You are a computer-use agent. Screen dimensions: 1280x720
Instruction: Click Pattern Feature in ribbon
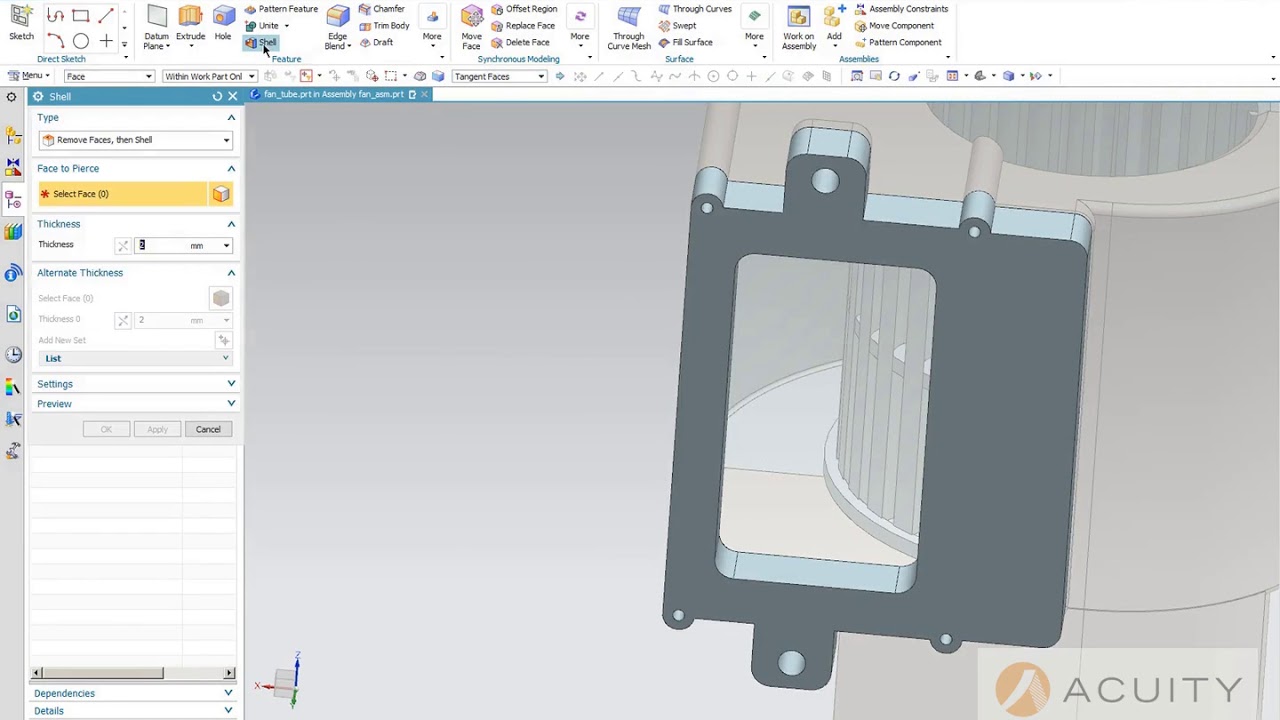coord(281,9)
